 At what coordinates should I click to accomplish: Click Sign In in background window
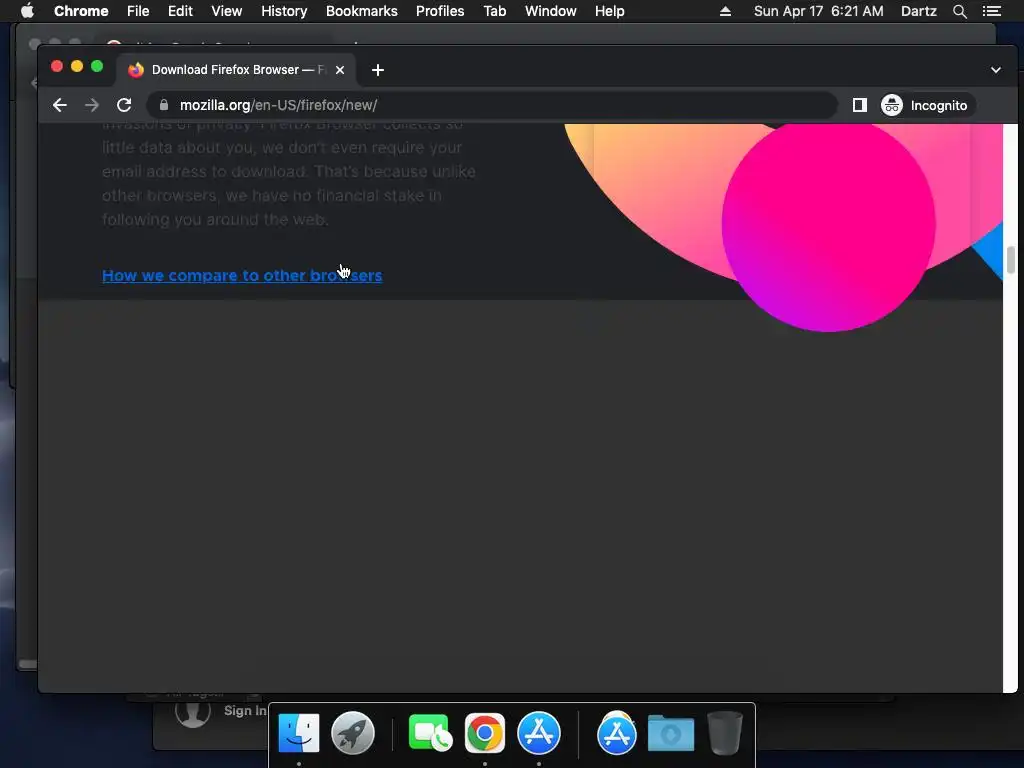245,711
